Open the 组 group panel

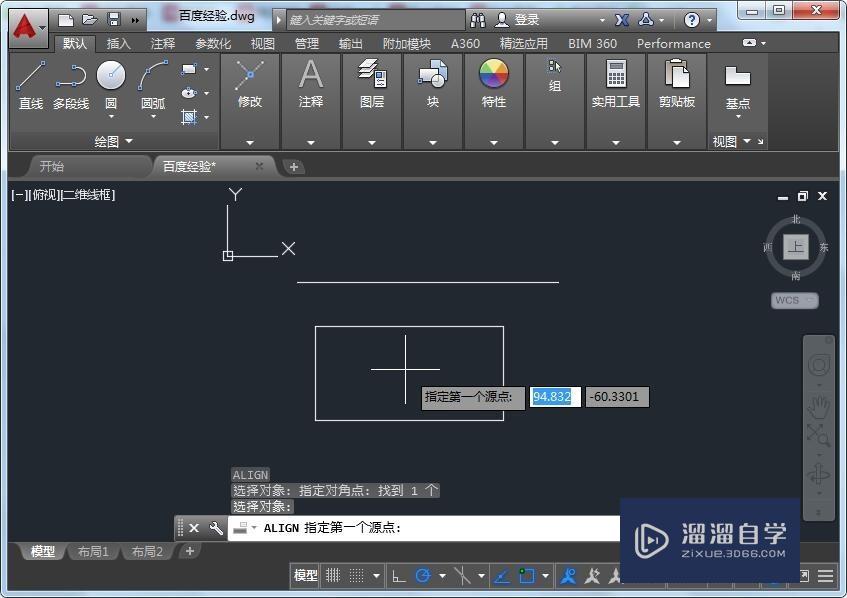555,76
